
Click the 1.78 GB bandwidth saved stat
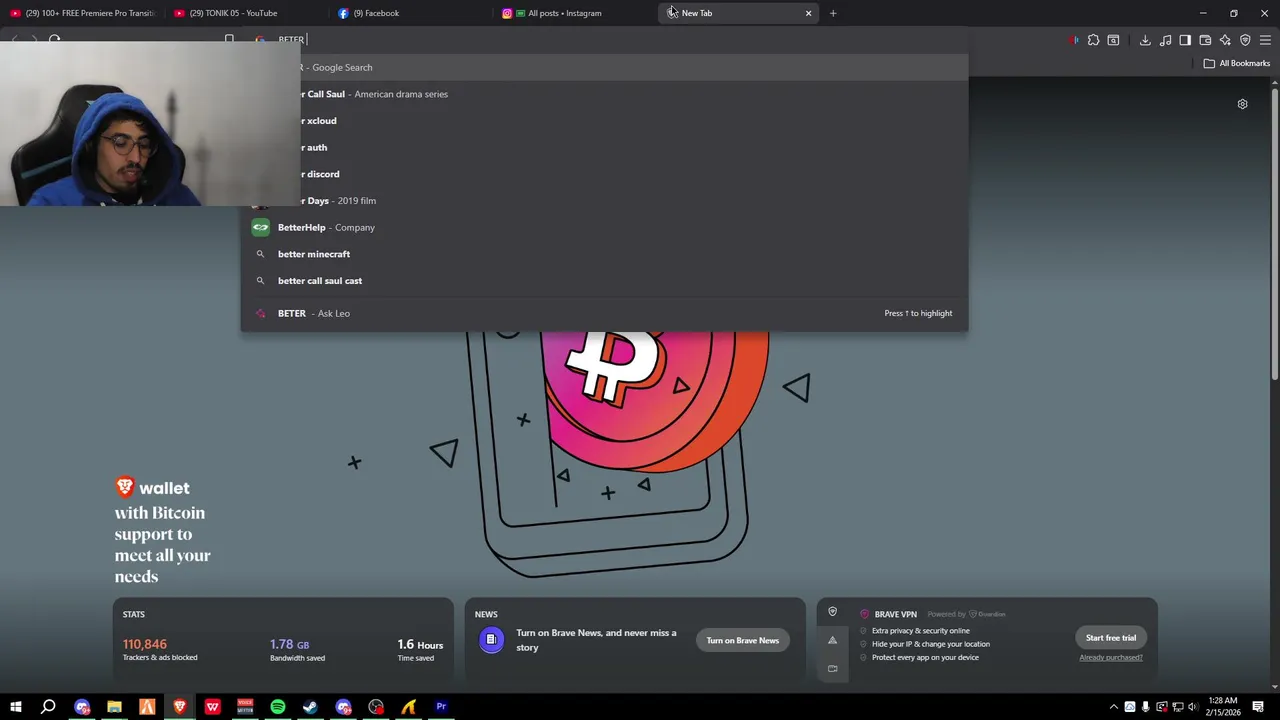297,650
